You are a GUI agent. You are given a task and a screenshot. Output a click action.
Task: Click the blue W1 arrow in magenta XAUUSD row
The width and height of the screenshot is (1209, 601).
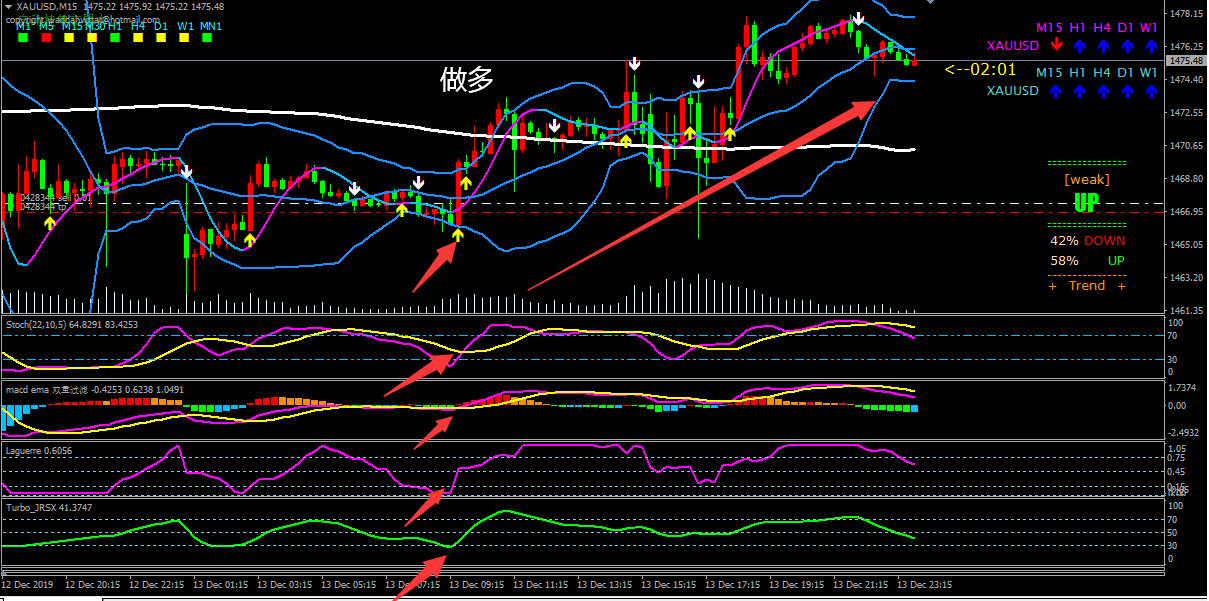click(x=1148, y=46)
